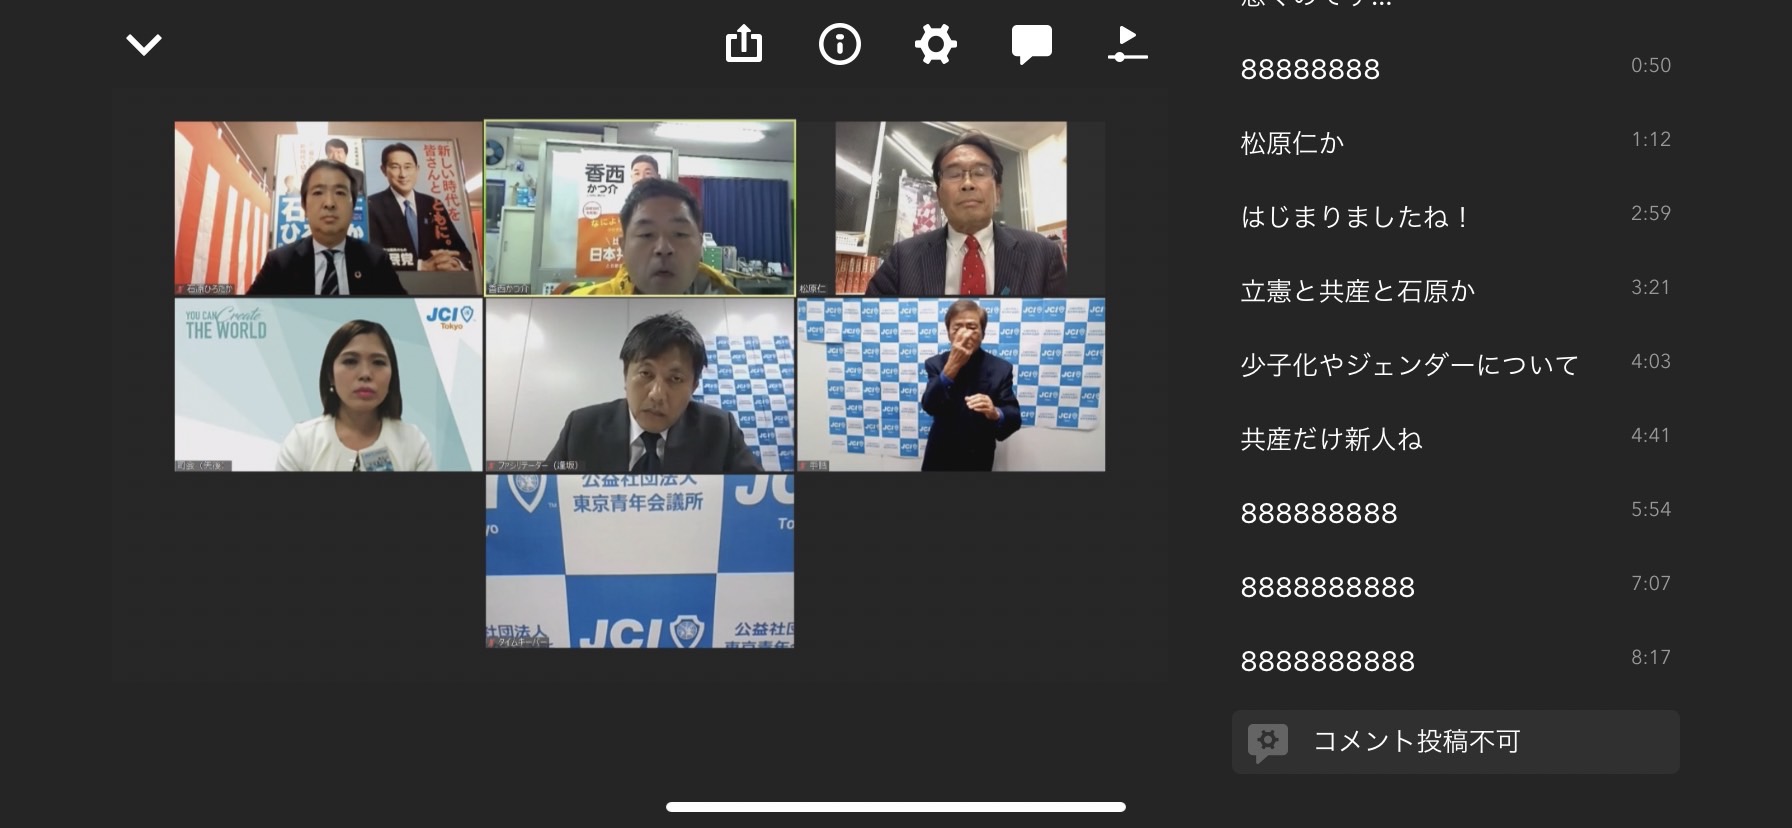Tap the woman with JCI Tokyo background
This screenshot has height=828, width=1792.
328,385
